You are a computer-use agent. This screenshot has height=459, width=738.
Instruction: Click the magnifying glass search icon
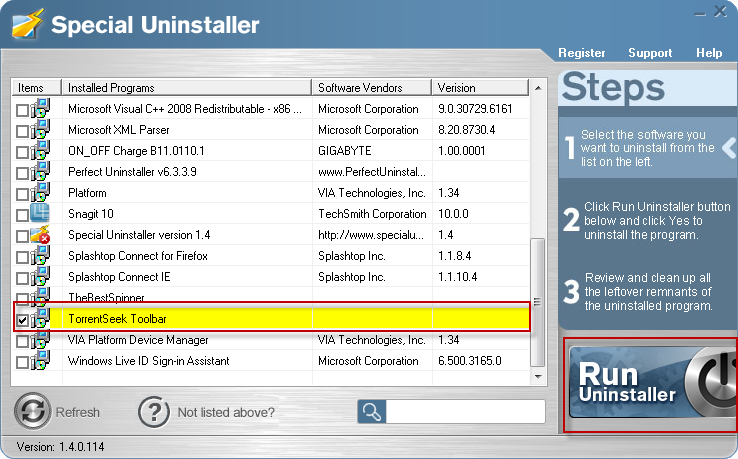(371, 412)
